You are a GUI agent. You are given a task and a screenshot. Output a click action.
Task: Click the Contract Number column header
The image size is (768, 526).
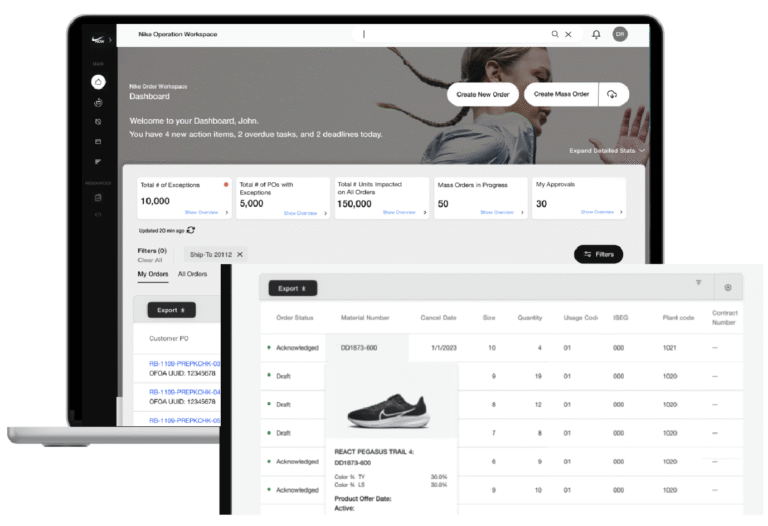pos(724,317)
